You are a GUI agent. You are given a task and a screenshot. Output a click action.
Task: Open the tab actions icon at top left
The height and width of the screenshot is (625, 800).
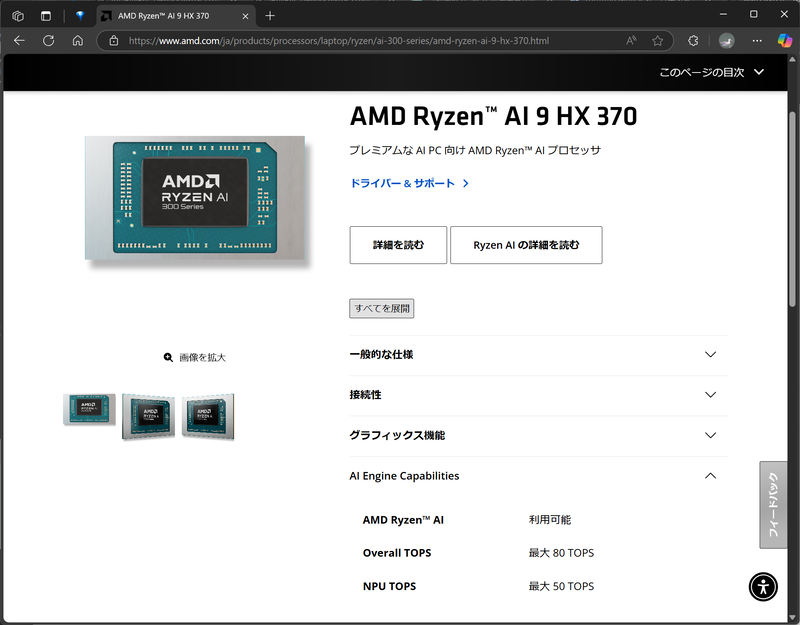16,16
